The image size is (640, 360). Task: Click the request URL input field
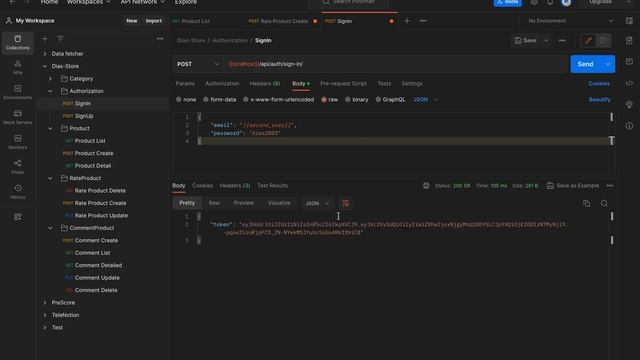pos(395,64)
